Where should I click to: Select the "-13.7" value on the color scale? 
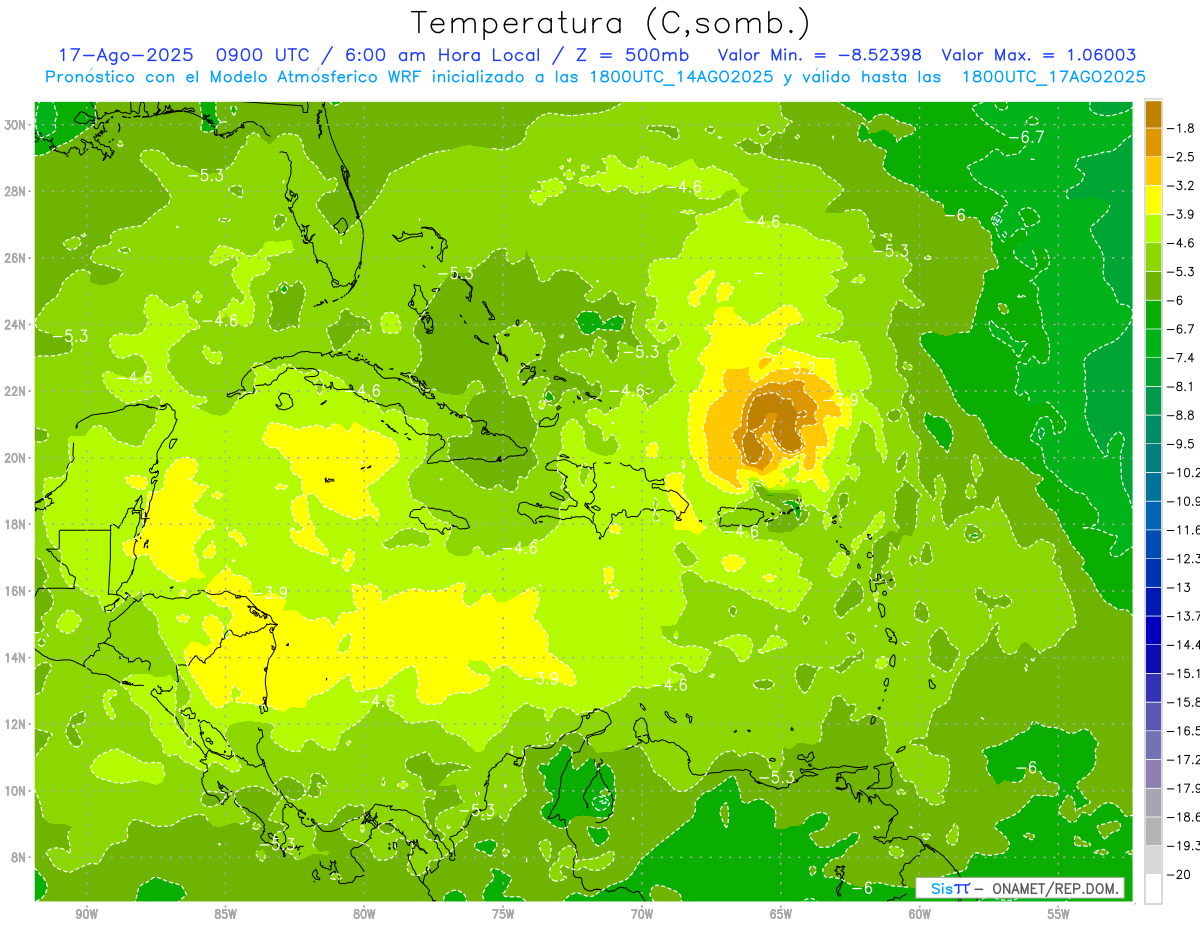pyautogui.click(x=1183, y=616)
